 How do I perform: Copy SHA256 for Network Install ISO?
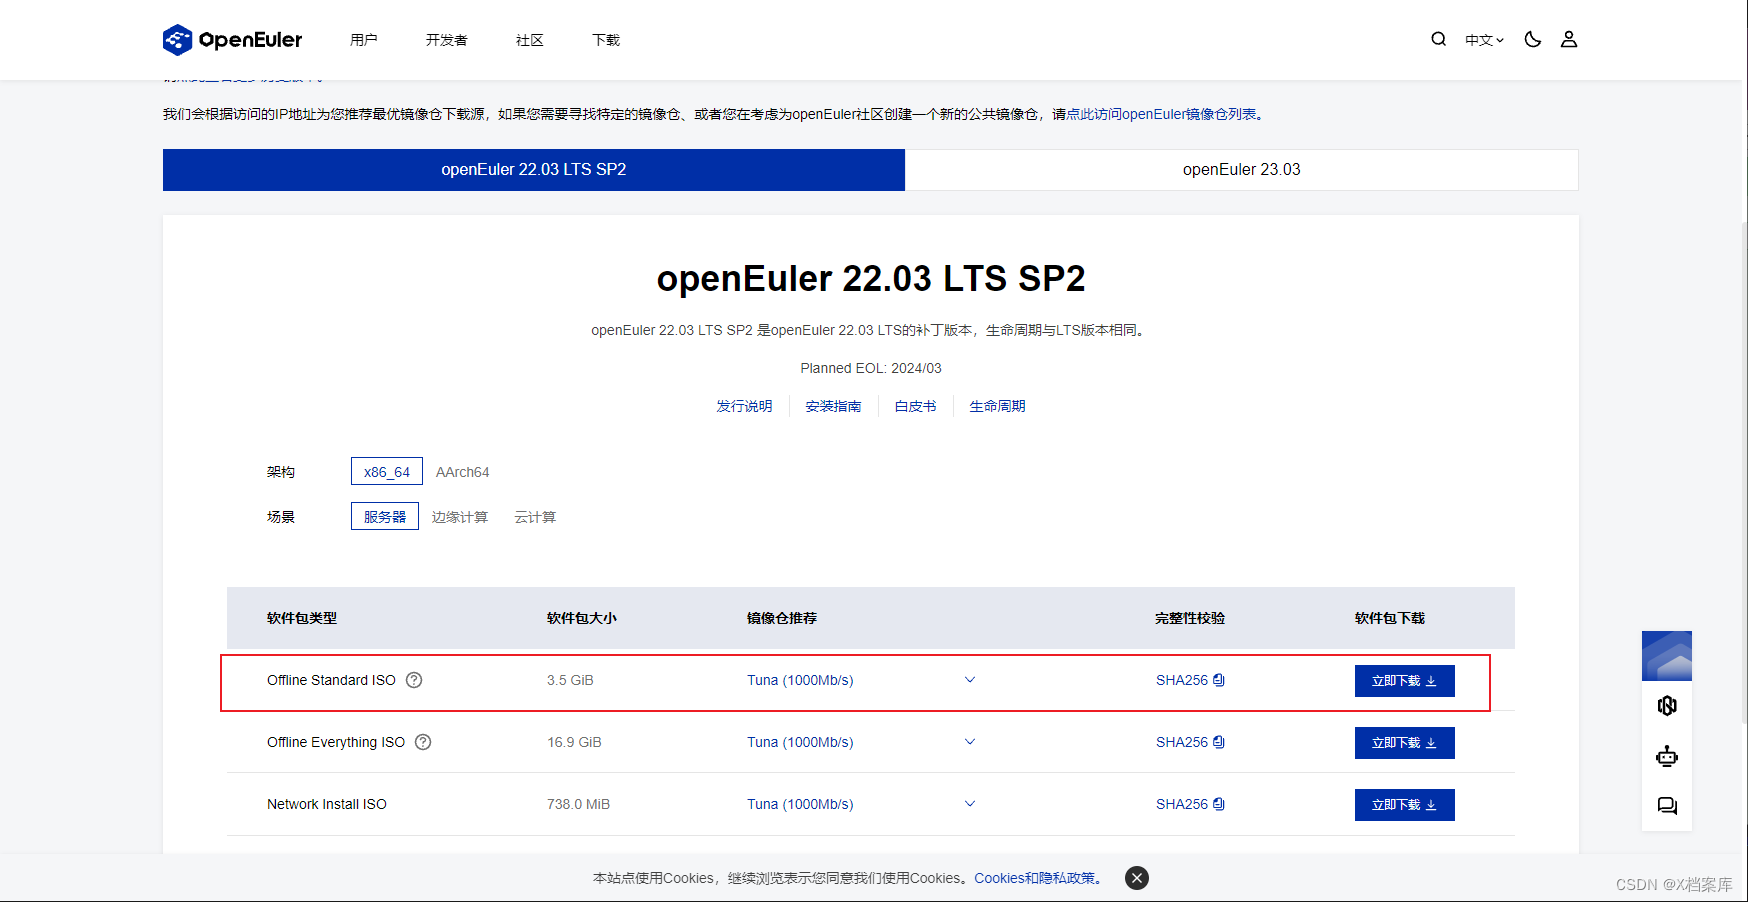1219,804
